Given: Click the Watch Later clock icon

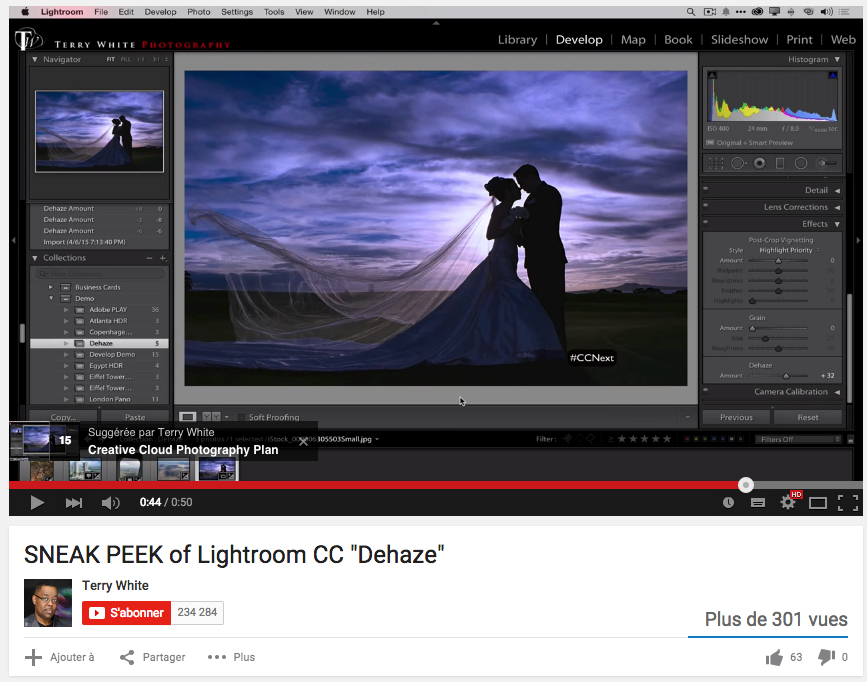Looking at the screenshot, I should tap(728, 502).
